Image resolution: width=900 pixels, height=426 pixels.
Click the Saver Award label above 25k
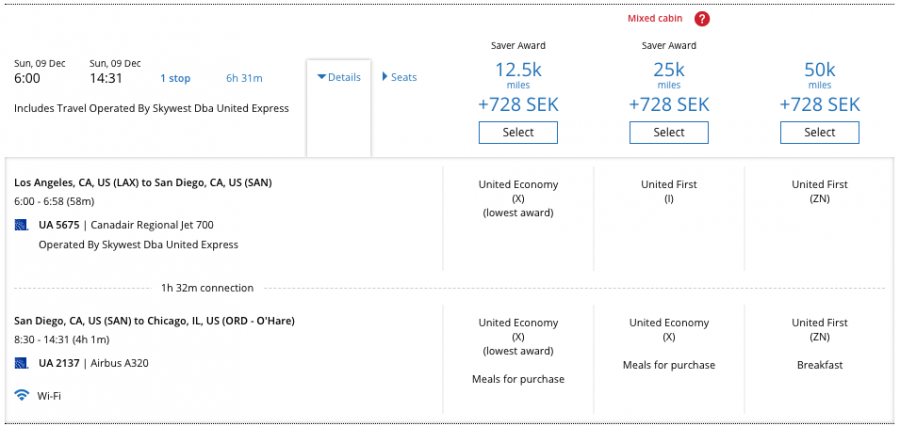click(x=669, y=45)
